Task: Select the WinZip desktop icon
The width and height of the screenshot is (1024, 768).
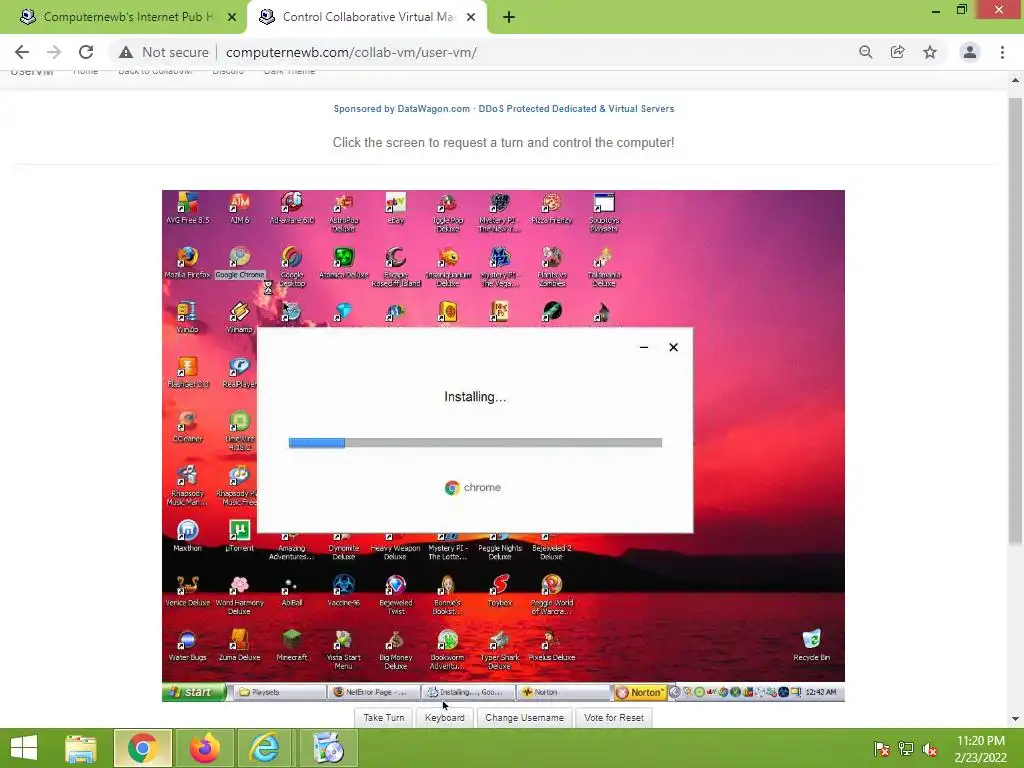Action: coord(187,317)
